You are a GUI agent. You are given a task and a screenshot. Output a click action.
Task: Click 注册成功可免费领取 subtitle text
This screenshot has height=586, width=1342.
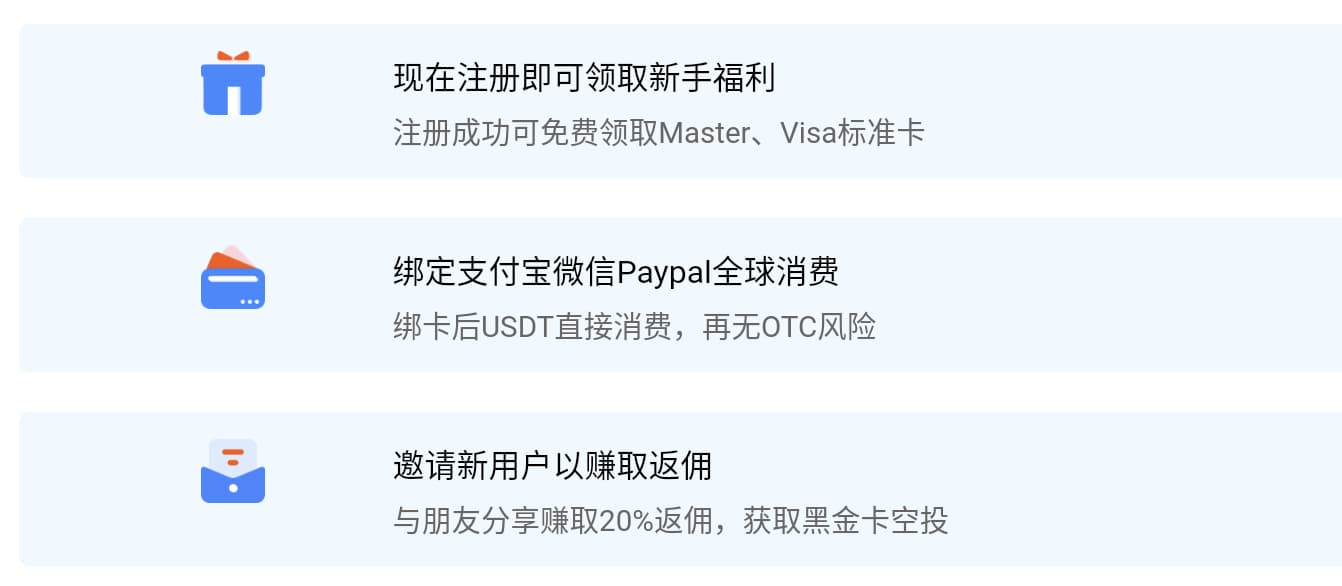pos(526,133)
